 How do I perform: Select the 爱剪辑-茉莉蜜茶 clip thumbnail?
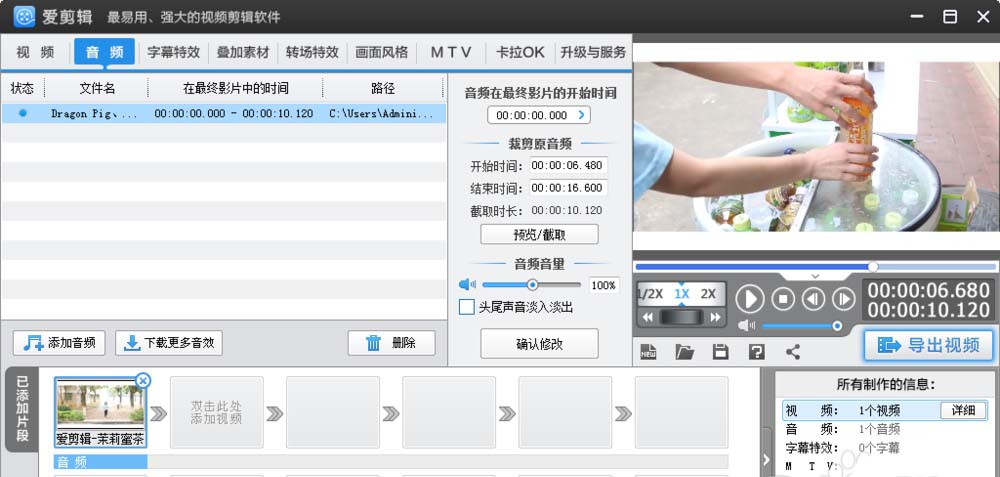[100, 412]
